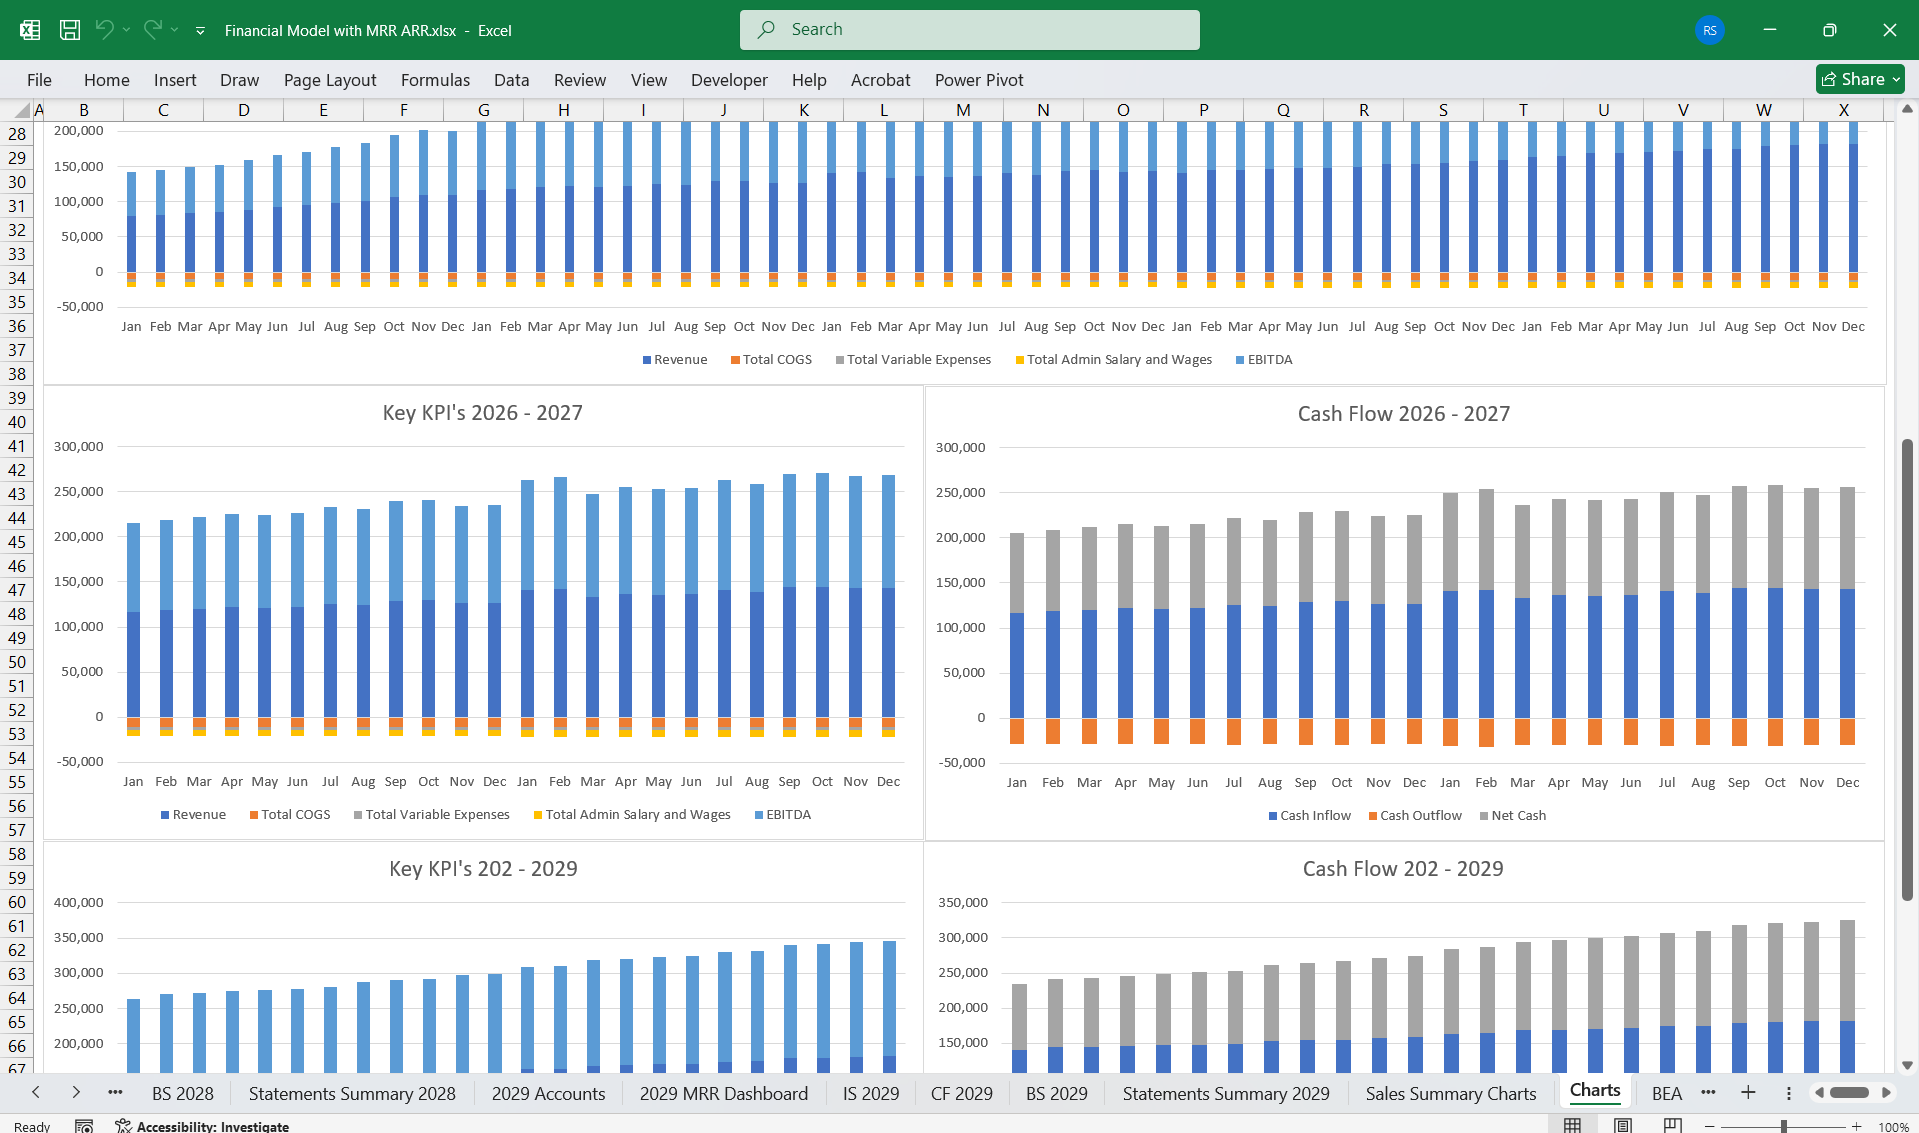Screen dimensions: 1919x1133
Task: Save the workbook via Save icon
Action: coord(70,30)
